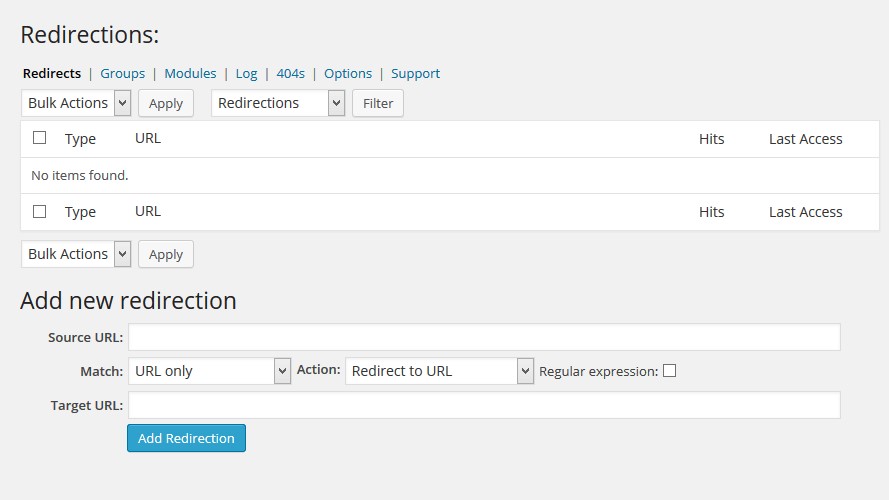The image size is (889, 500).
Task: Open the Modules tab
Action: click(x=190, y=73)
